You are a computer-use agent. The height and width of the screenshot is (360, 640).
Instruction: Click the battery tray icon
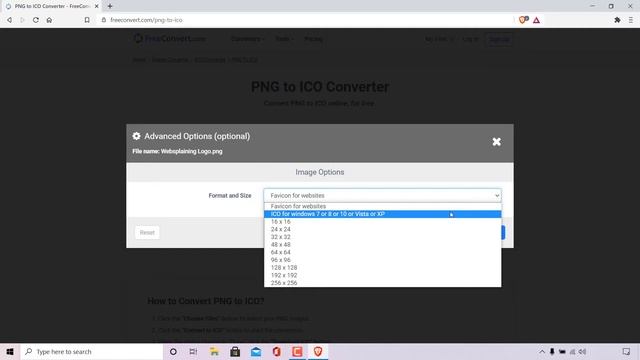coord(562,351)
